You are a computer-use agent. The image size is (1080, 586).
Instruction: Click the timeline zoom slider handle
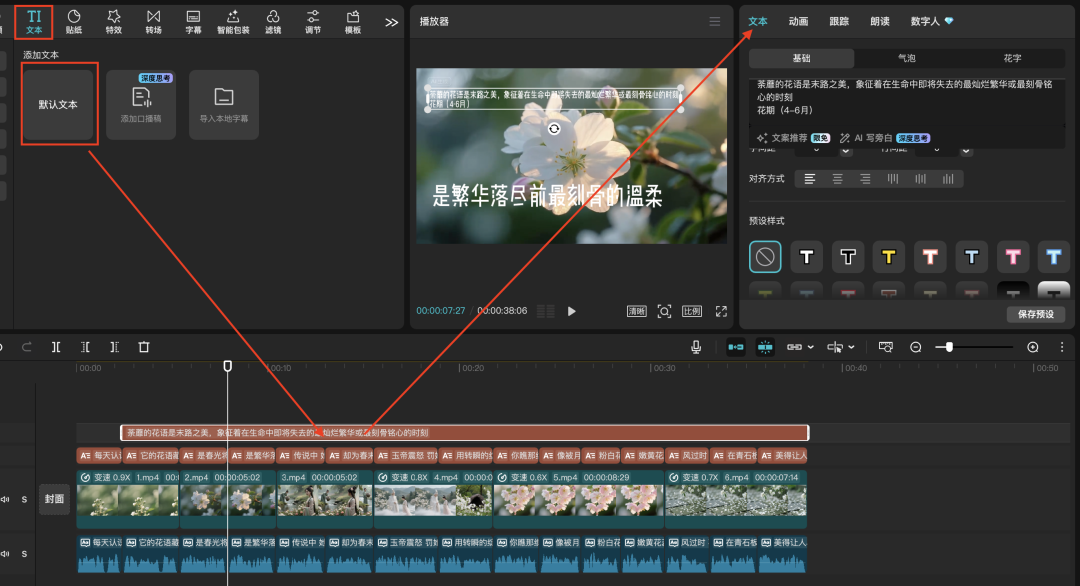click(949, 347)
